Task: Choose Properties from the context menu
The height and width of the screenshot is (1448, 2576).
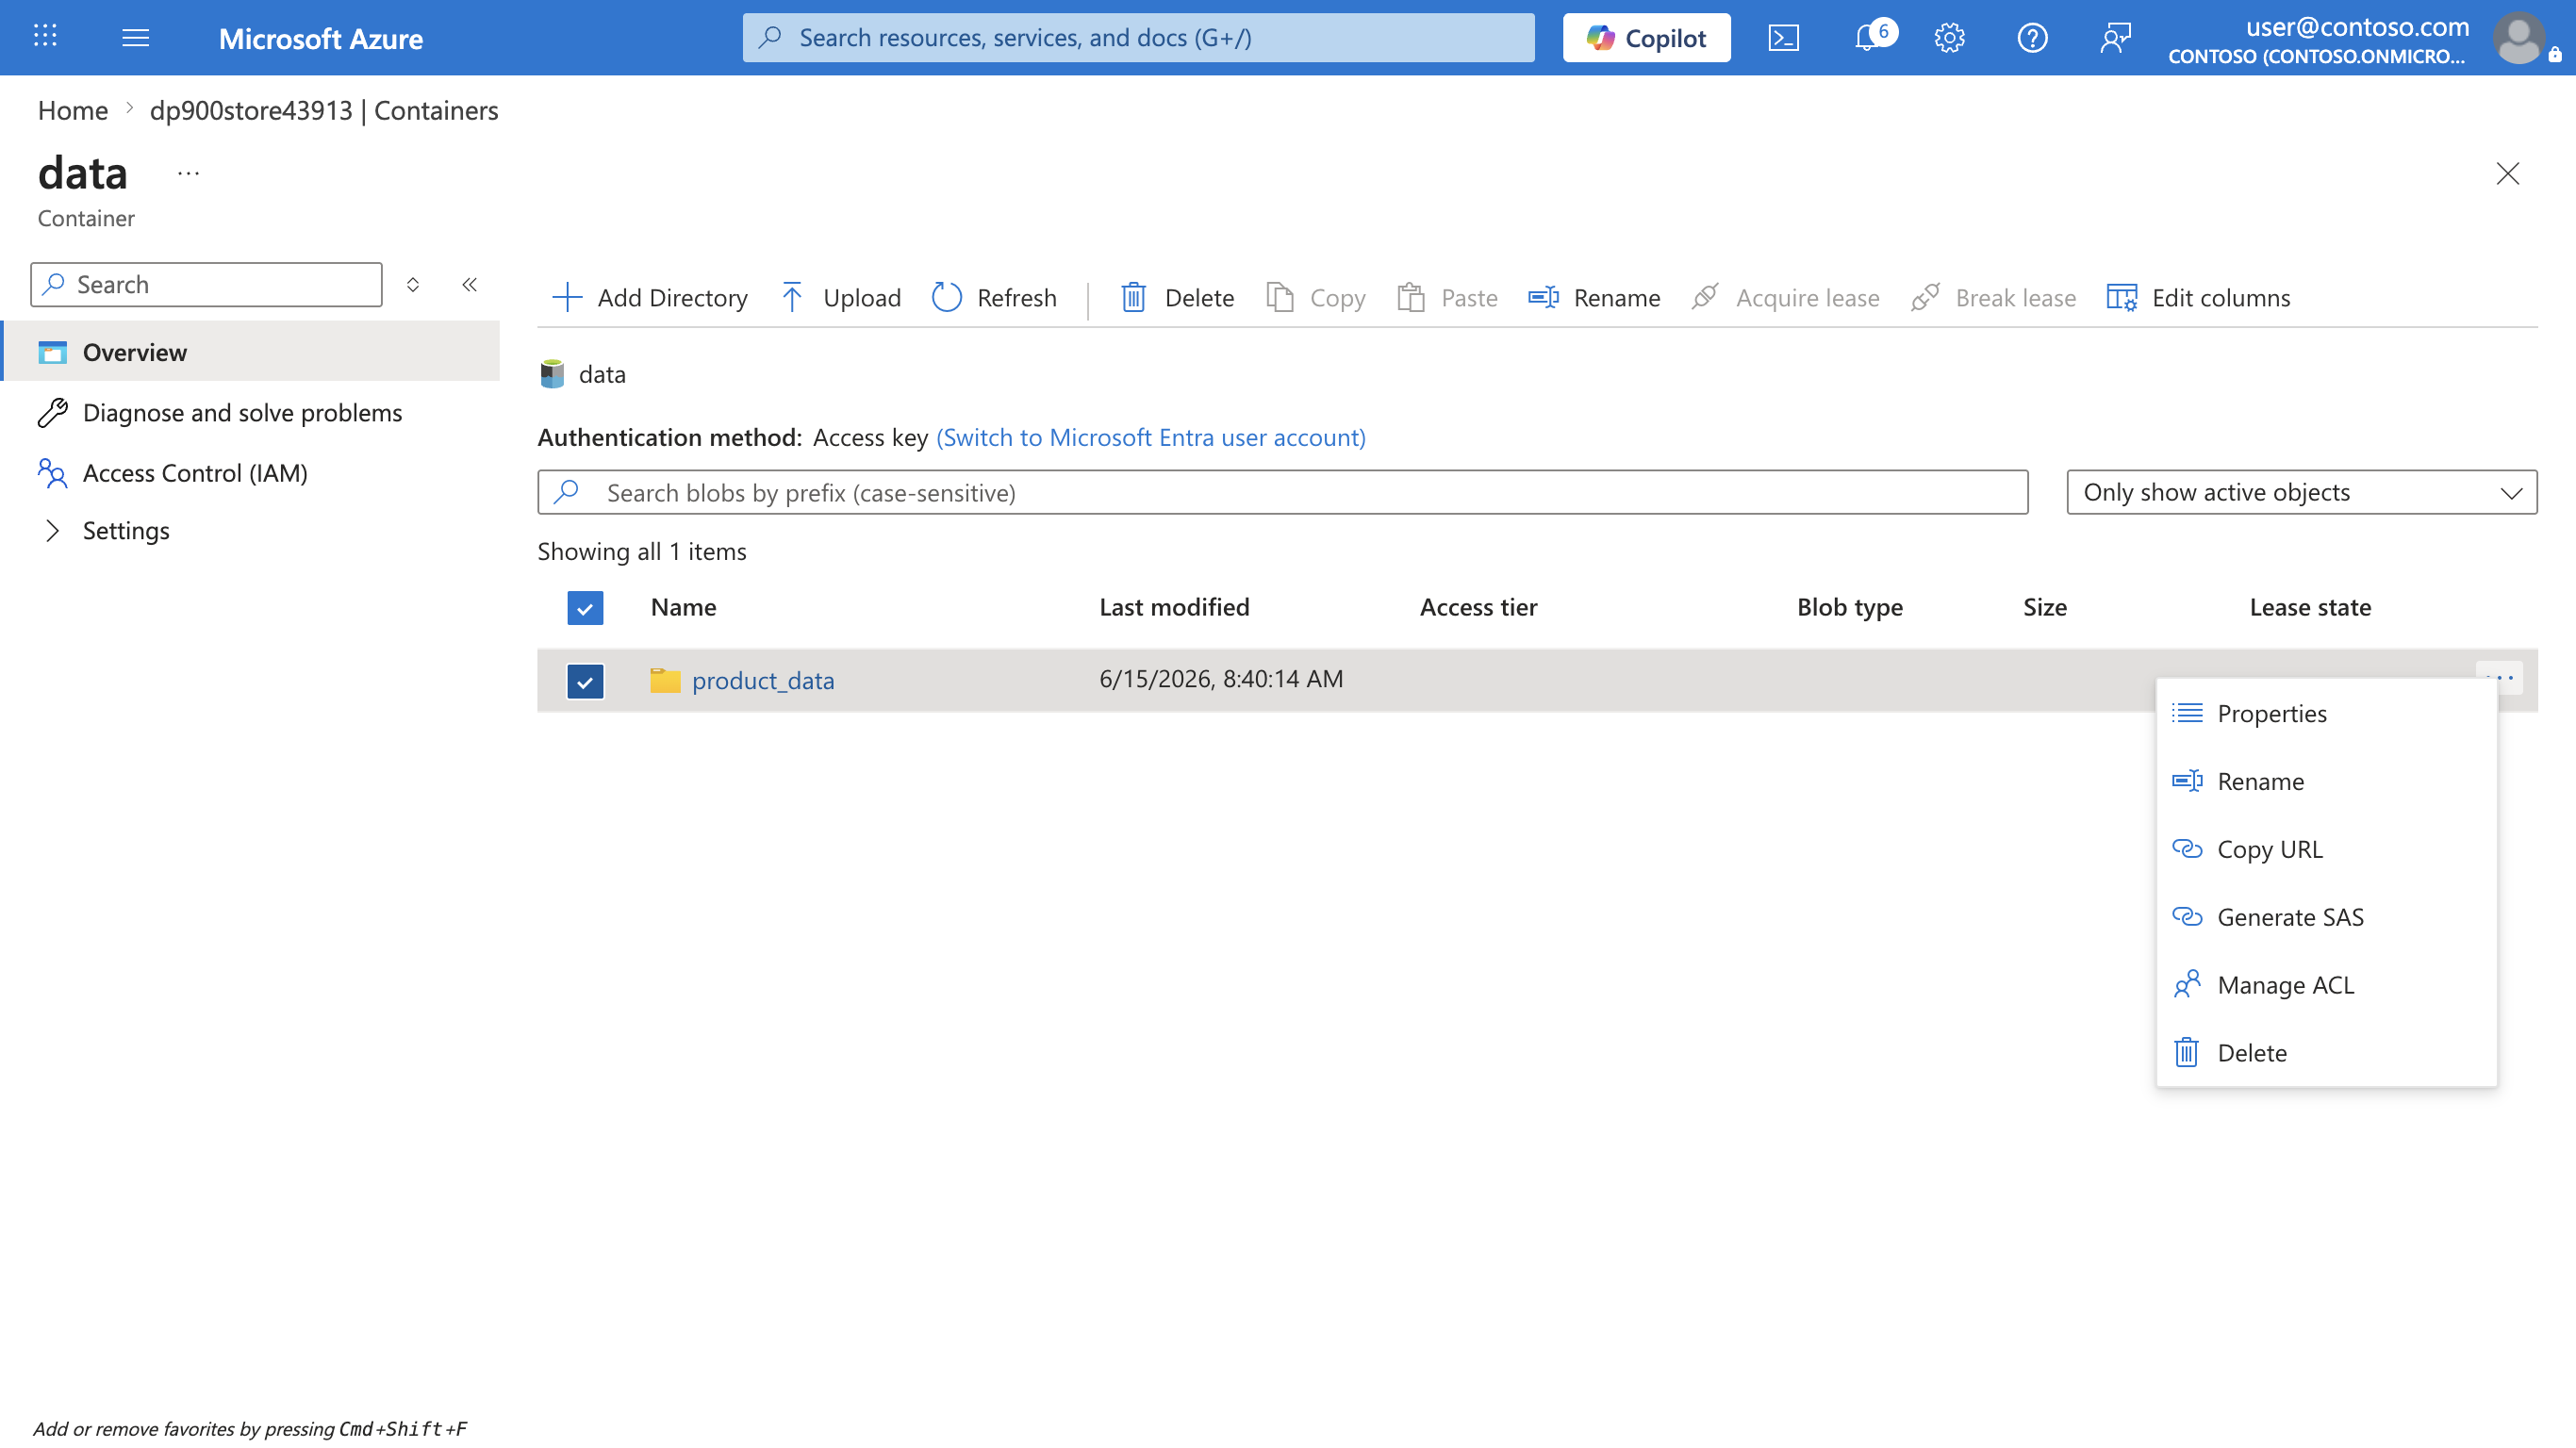Action: click(x=2326, y=713)
